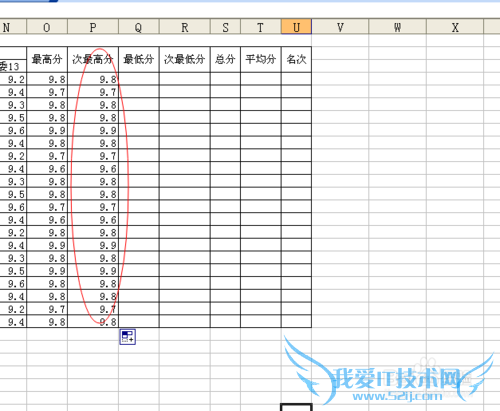The height and width of the screenshot is (411, 500).
Task: Click the 最高分 header cell
Action: (47, 59)
